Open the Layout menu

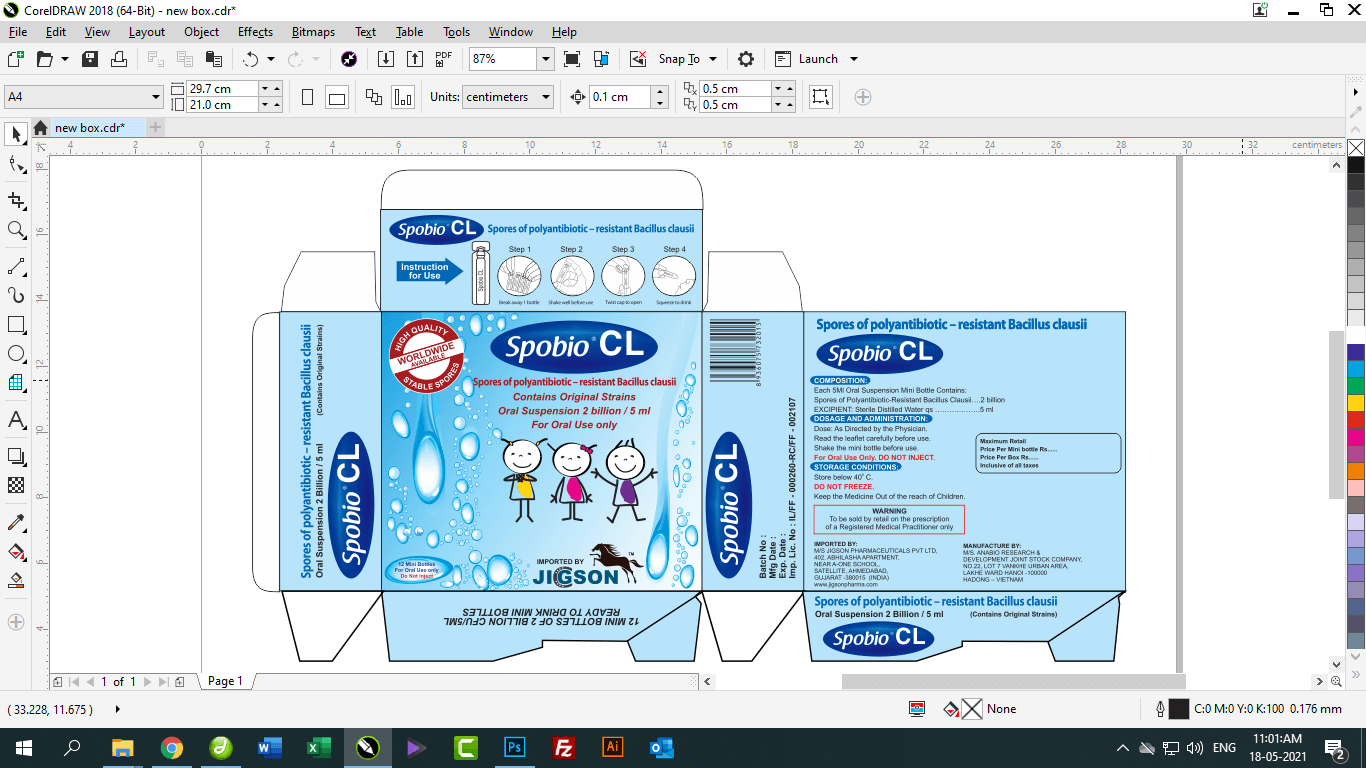(x=147, y=32)
